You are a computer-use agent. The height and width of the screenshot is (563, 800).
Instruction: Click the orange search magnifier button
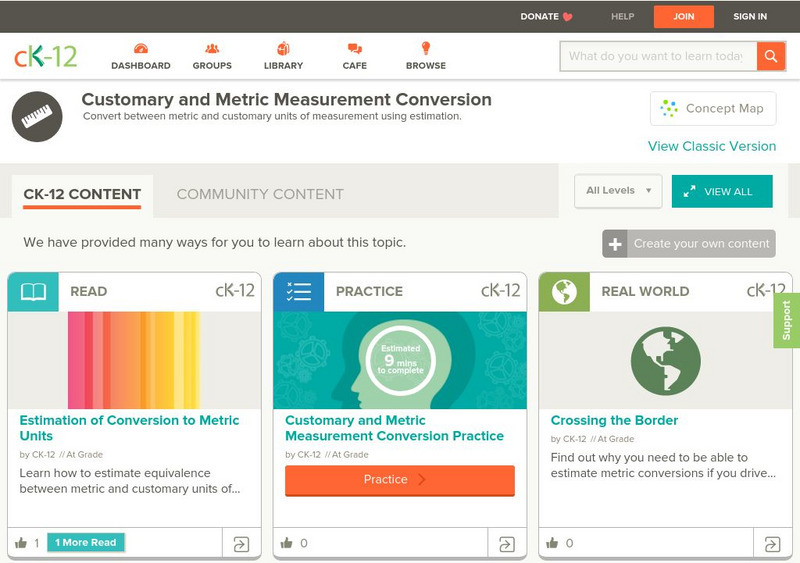click(x=771, y=56)
